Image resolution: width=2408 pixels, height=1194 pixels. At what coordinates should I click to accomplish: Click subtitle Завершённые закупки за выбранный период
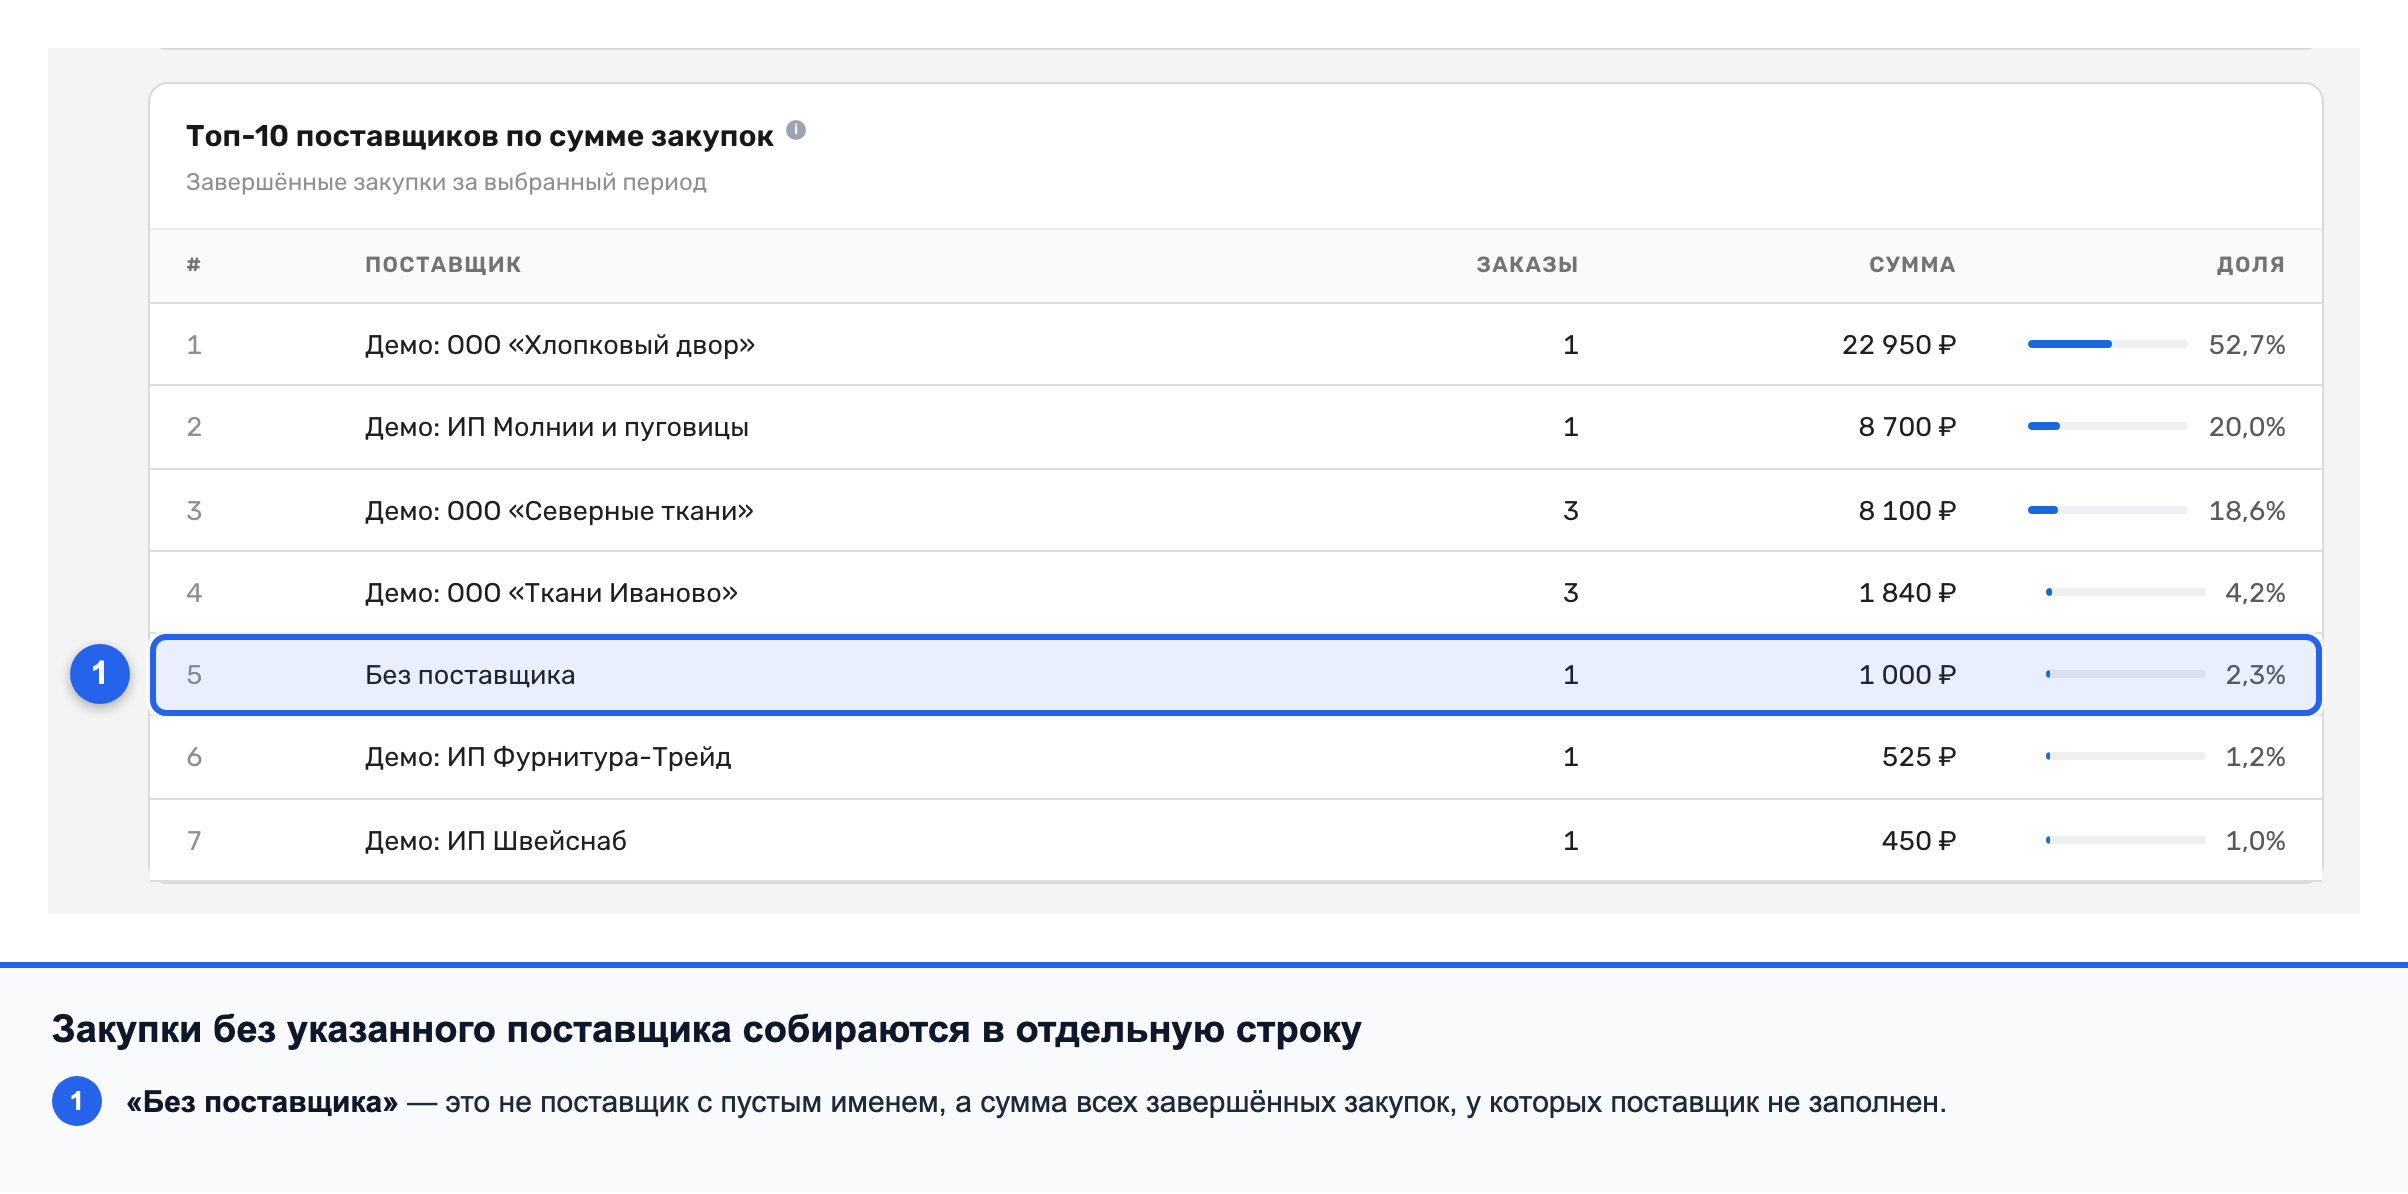pos(446,182)
